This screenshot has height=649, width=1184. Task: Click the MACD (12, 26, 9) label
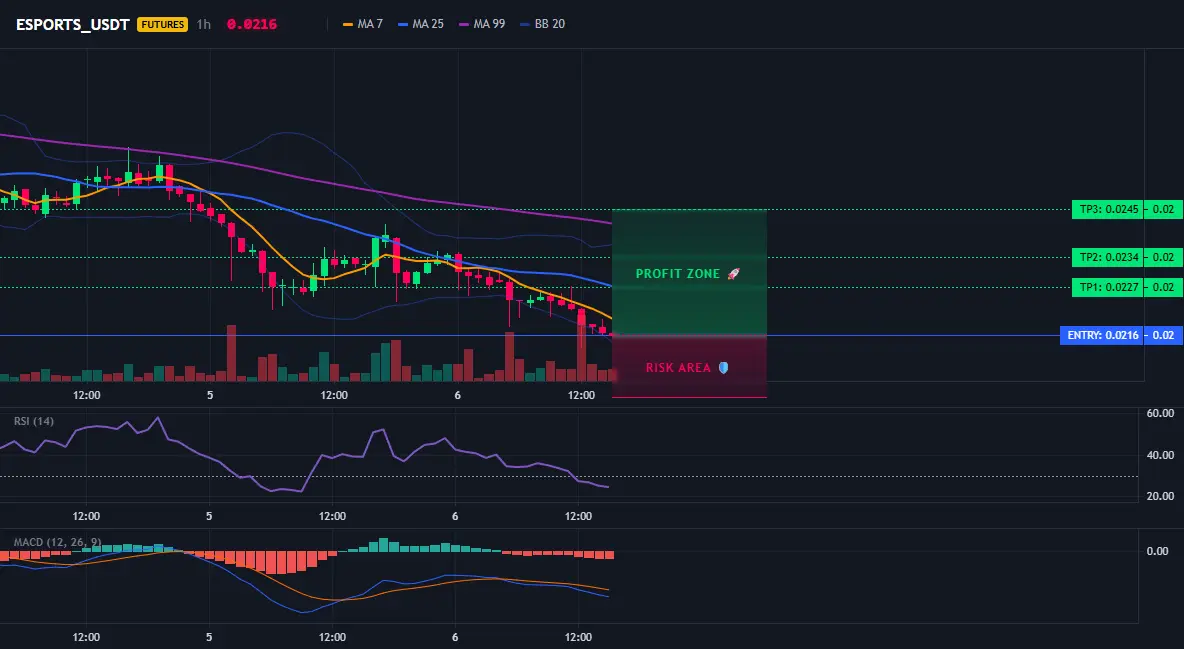[x=57, y=542]
